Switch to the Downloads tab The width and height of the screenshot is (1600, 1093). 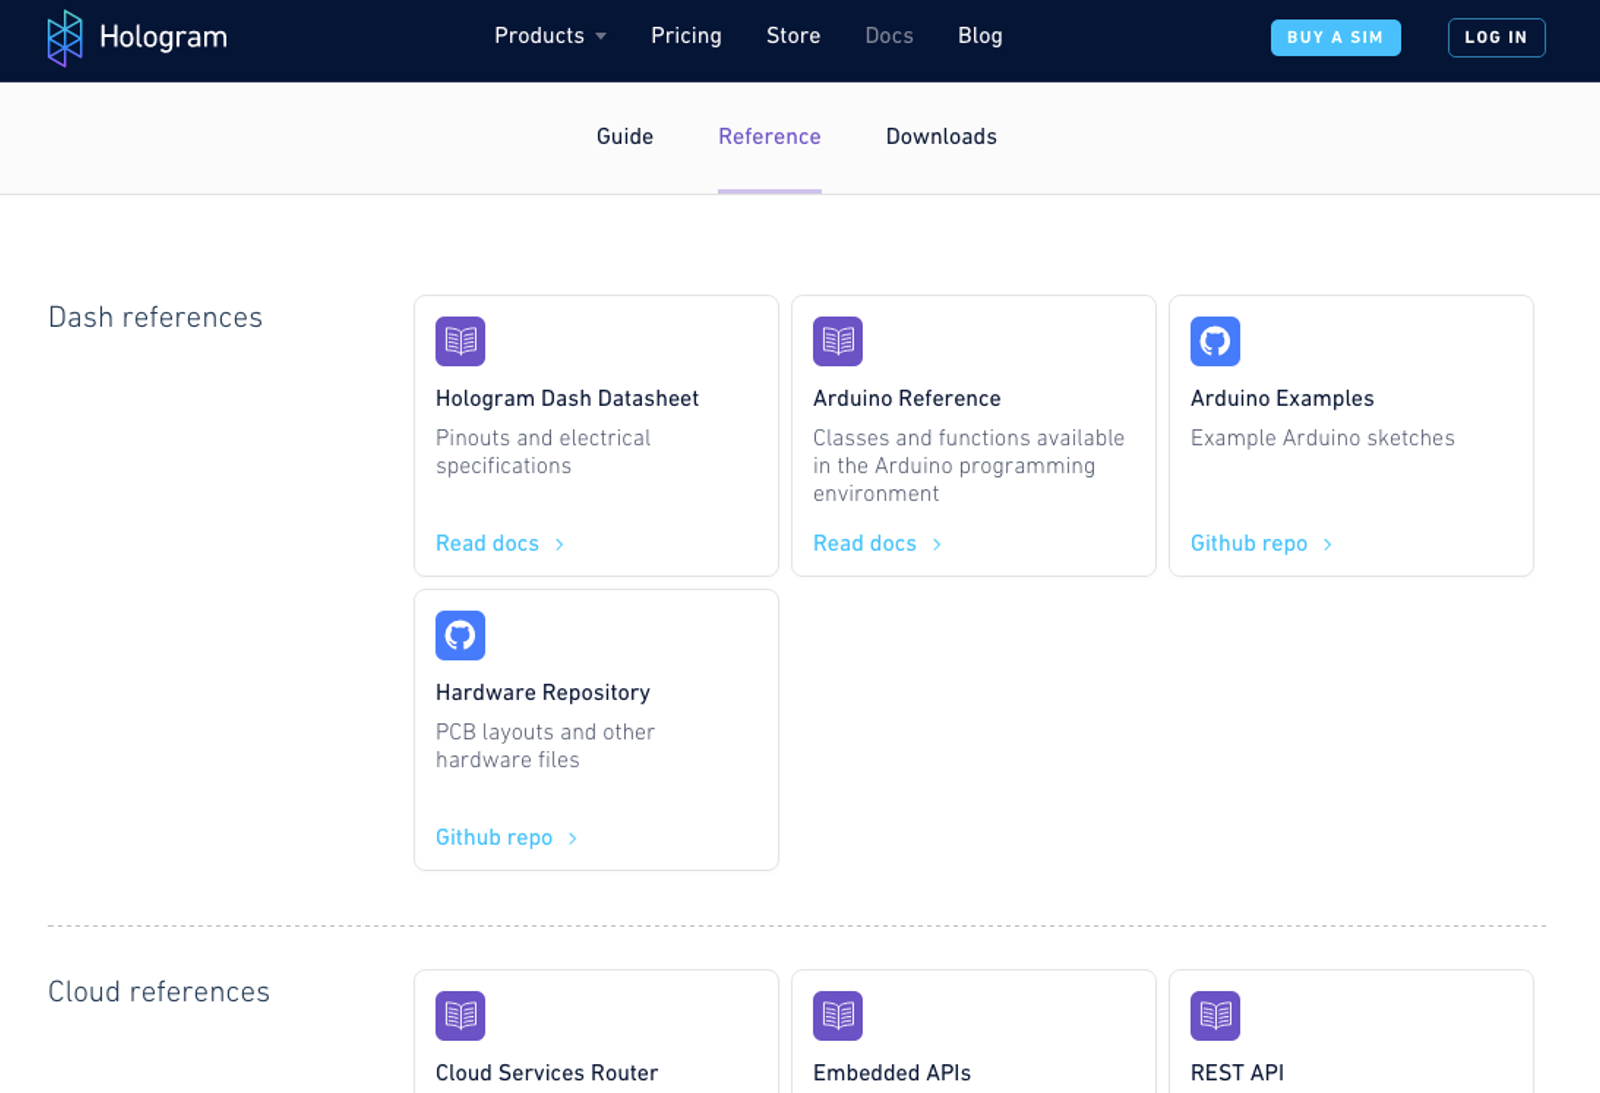[941, 137]
